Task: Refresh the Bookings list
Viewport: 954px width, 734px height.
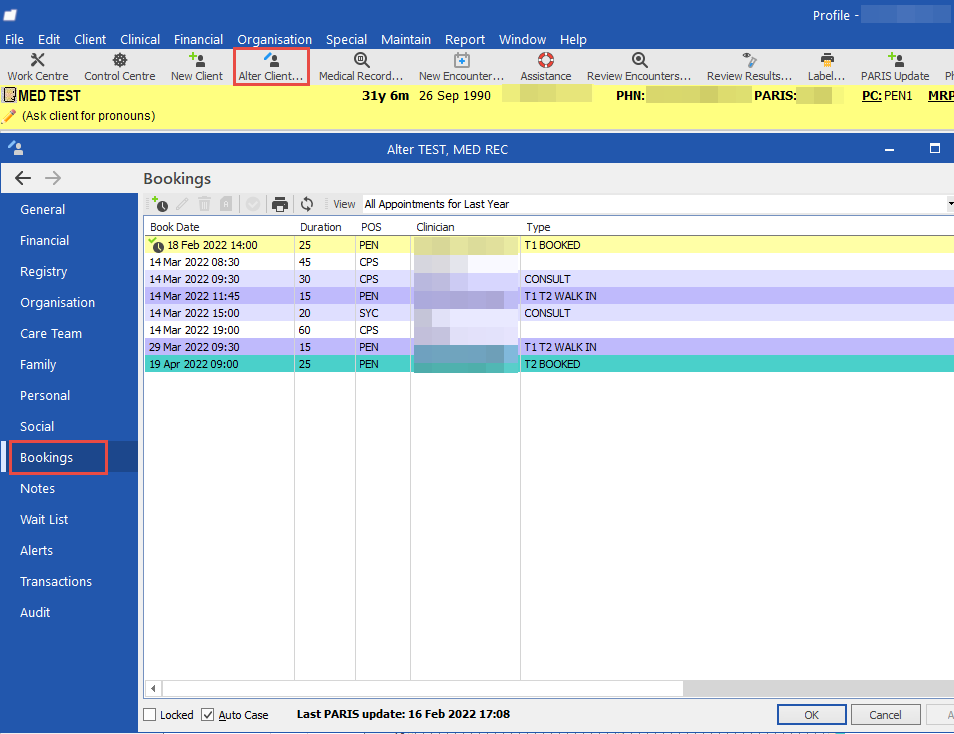Action: (x=305, y=203)
